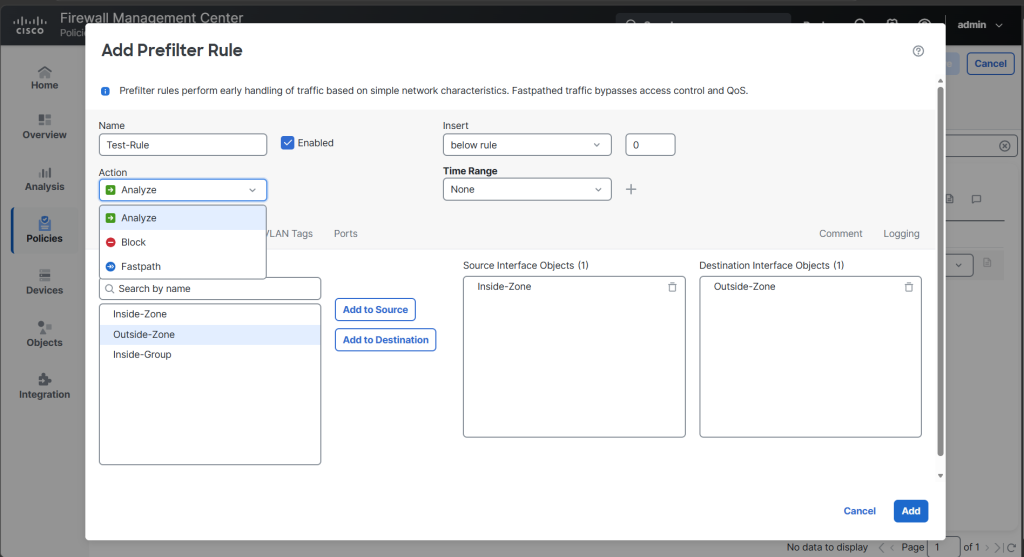Delete Outside-Zone from Destination Interface Objects
Image resolution: width=1024 pixels, height=557 pixels.
click(908, 287)
